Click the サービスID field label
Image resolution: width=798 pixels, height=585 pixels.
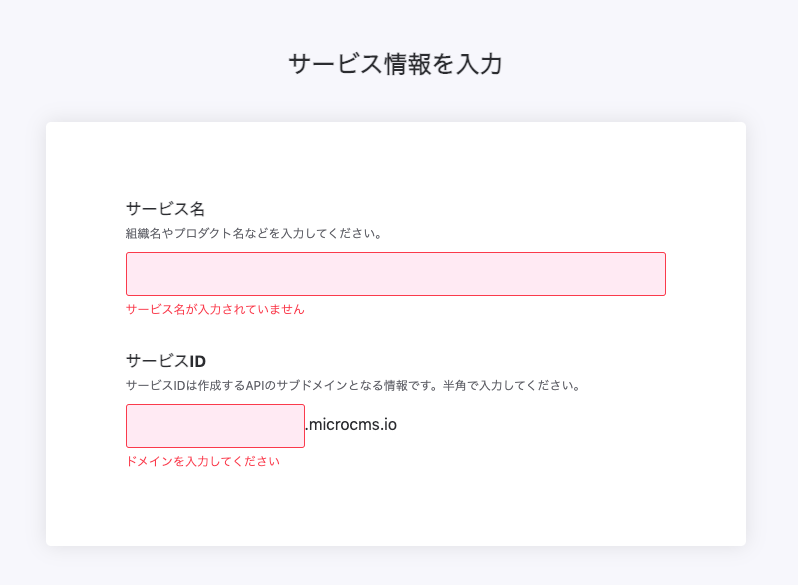[166, 361]
